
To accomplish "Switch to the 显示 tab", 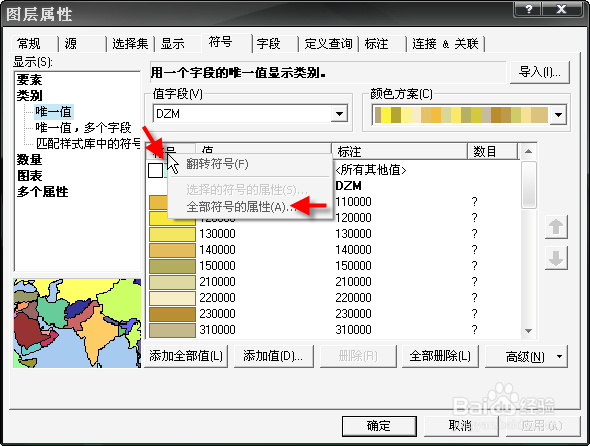I will (x=173, y=44).
